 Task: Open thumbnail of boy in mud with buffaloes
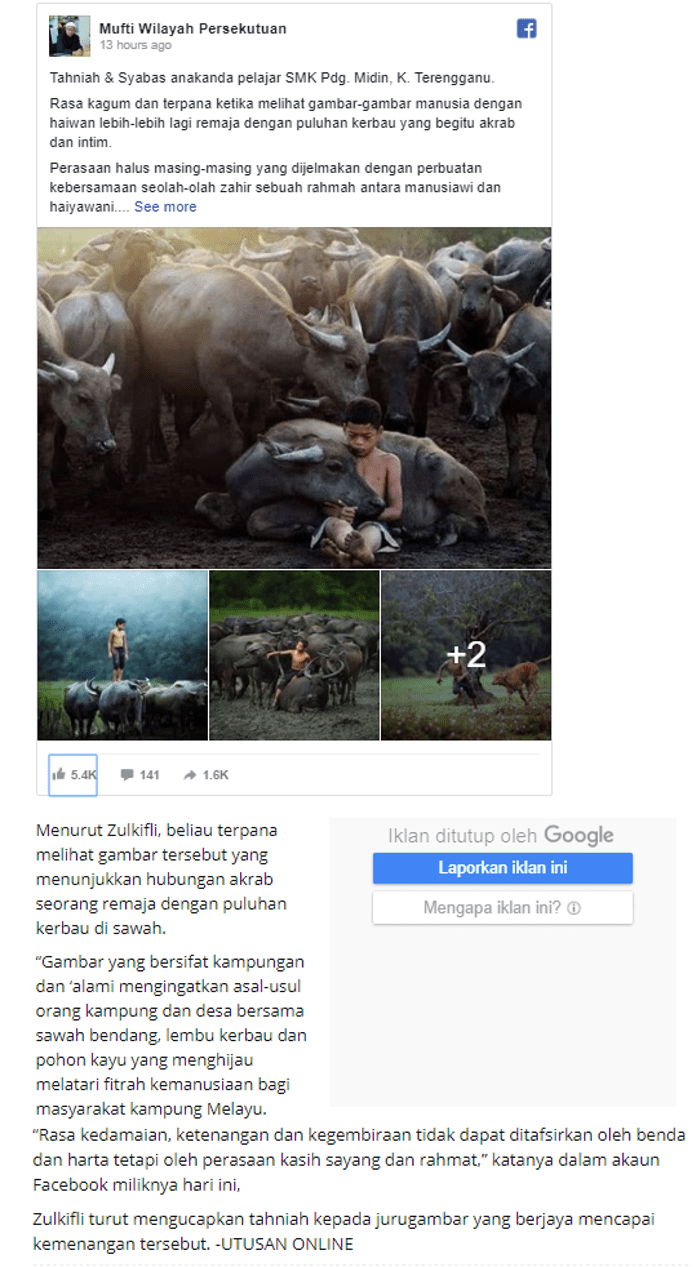coord(295,655)
